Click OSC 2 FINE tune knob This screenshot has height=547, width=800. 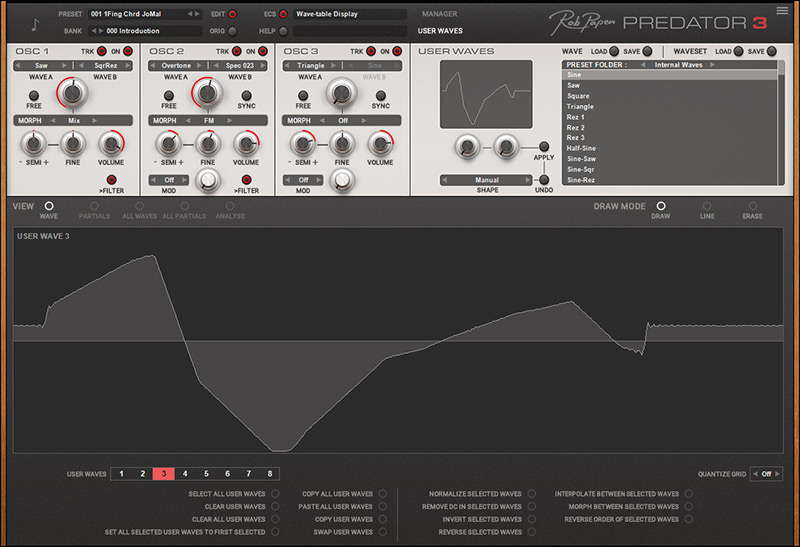(208, 143)
